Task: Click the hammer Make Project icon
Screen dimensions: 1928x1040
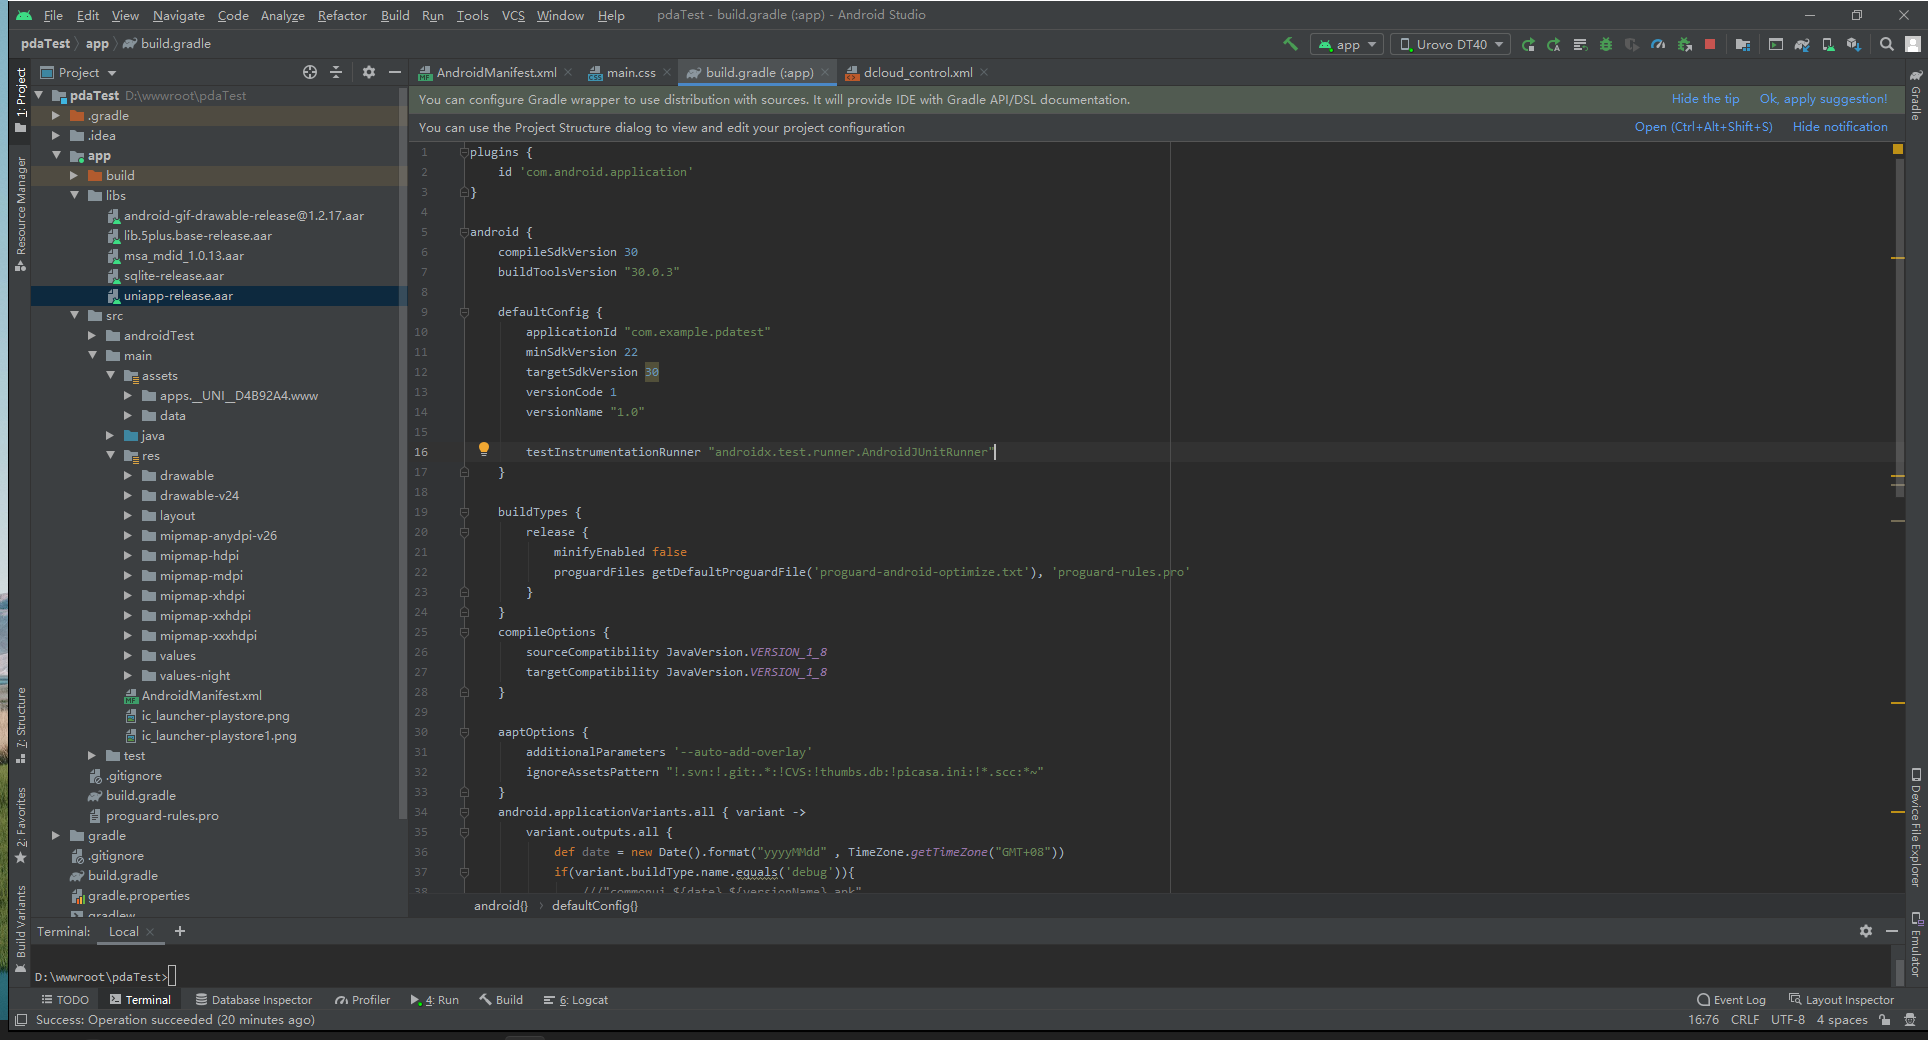Action: (1290, 44)
